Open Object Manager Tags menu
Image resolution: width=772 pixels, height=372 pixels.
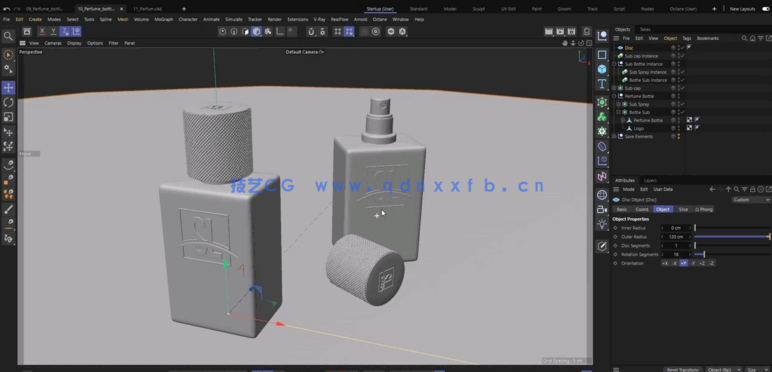pyautogui.click(x=686, y=38)
